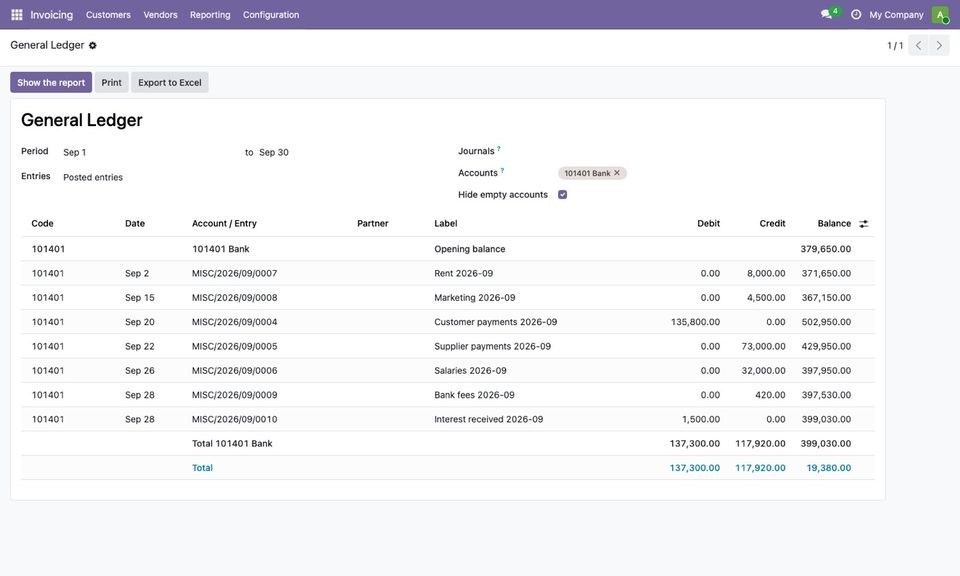Remove the 101401 Bank account tag
960x576 pixels.
coord(617,173)
